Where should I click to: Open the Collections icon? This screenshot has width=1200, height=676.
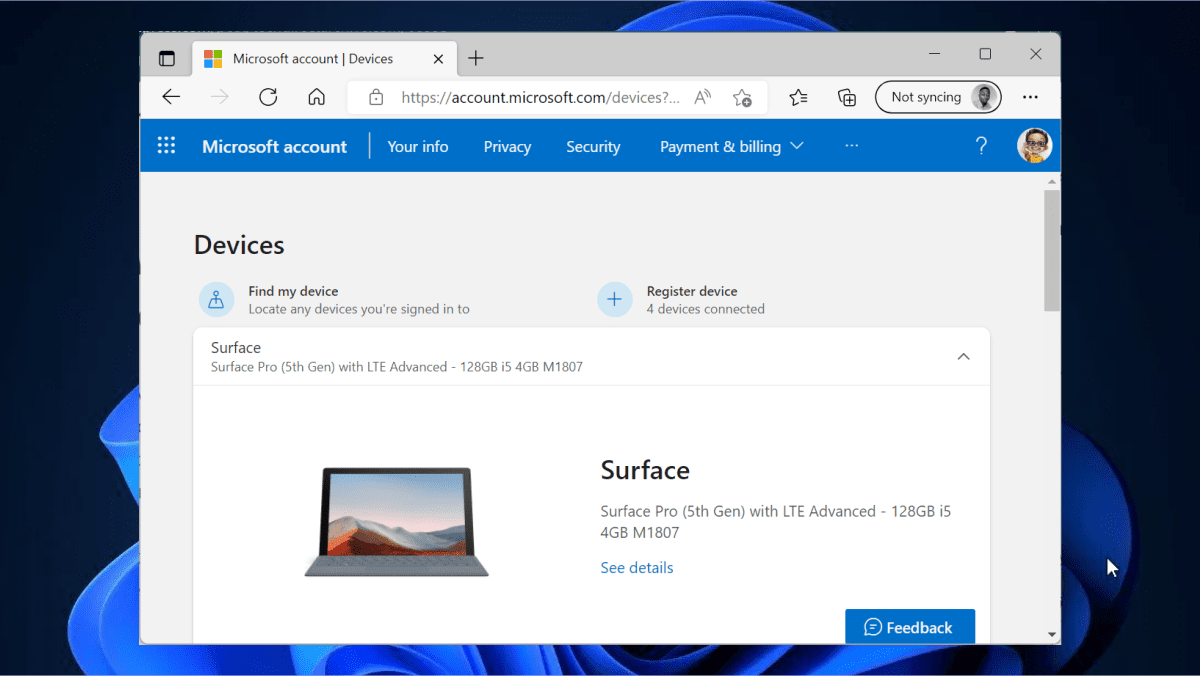[x=847, y=97]
